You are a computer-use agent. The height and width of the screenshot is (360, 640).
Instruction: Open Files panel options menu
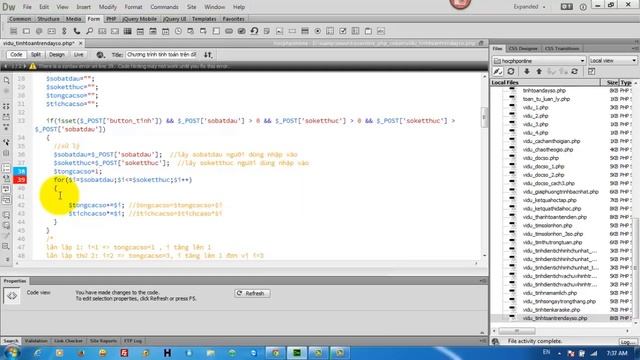tap(636, 49)
